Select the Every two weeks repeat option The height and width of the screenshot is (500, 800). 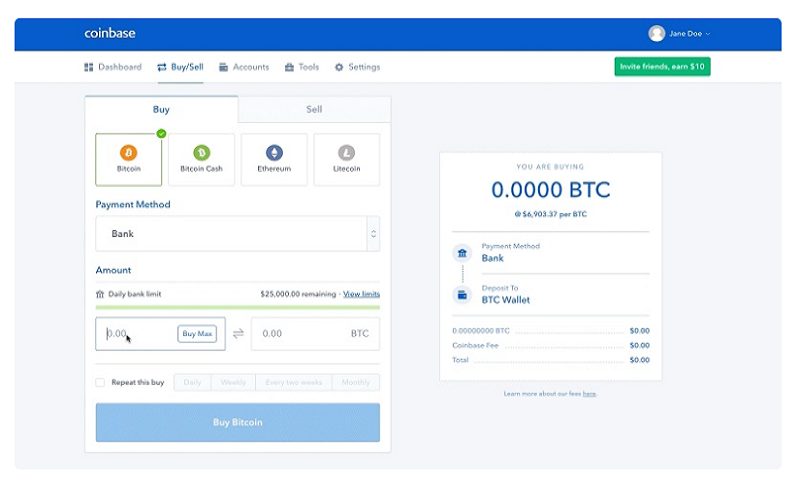point(294,382)
